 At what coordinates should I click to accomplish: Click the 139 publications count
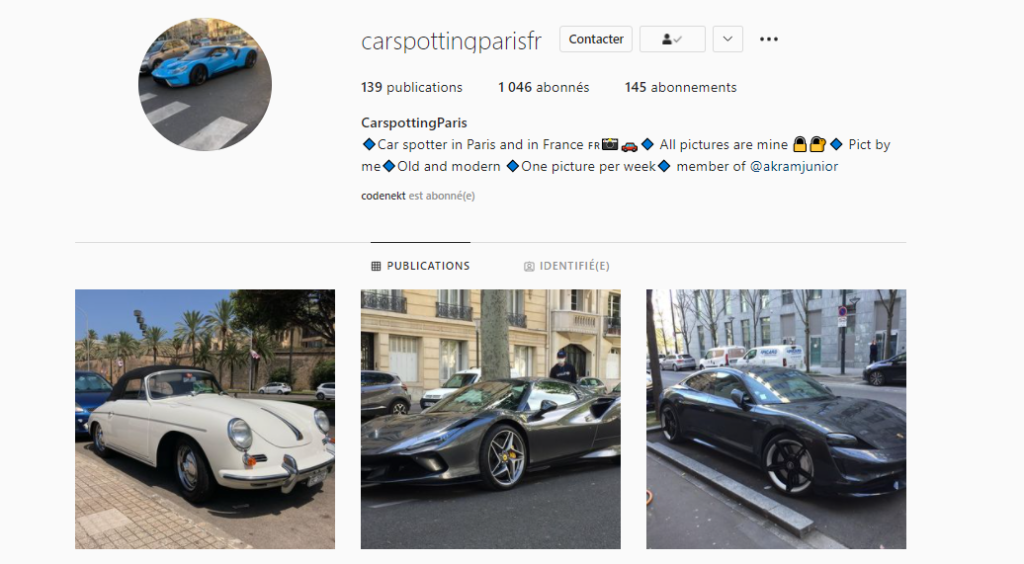pos(411,87)
